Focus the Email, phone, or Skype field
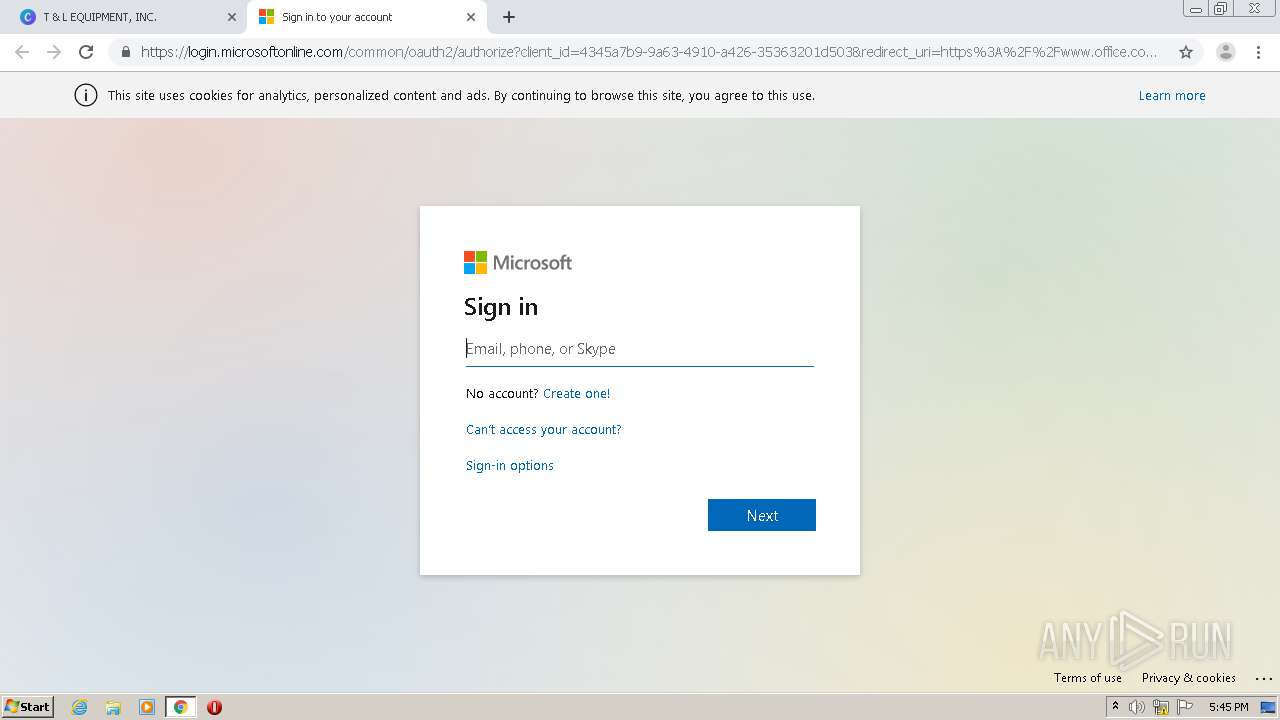This screenshot has height=720, width=1280. click(640, 349)
